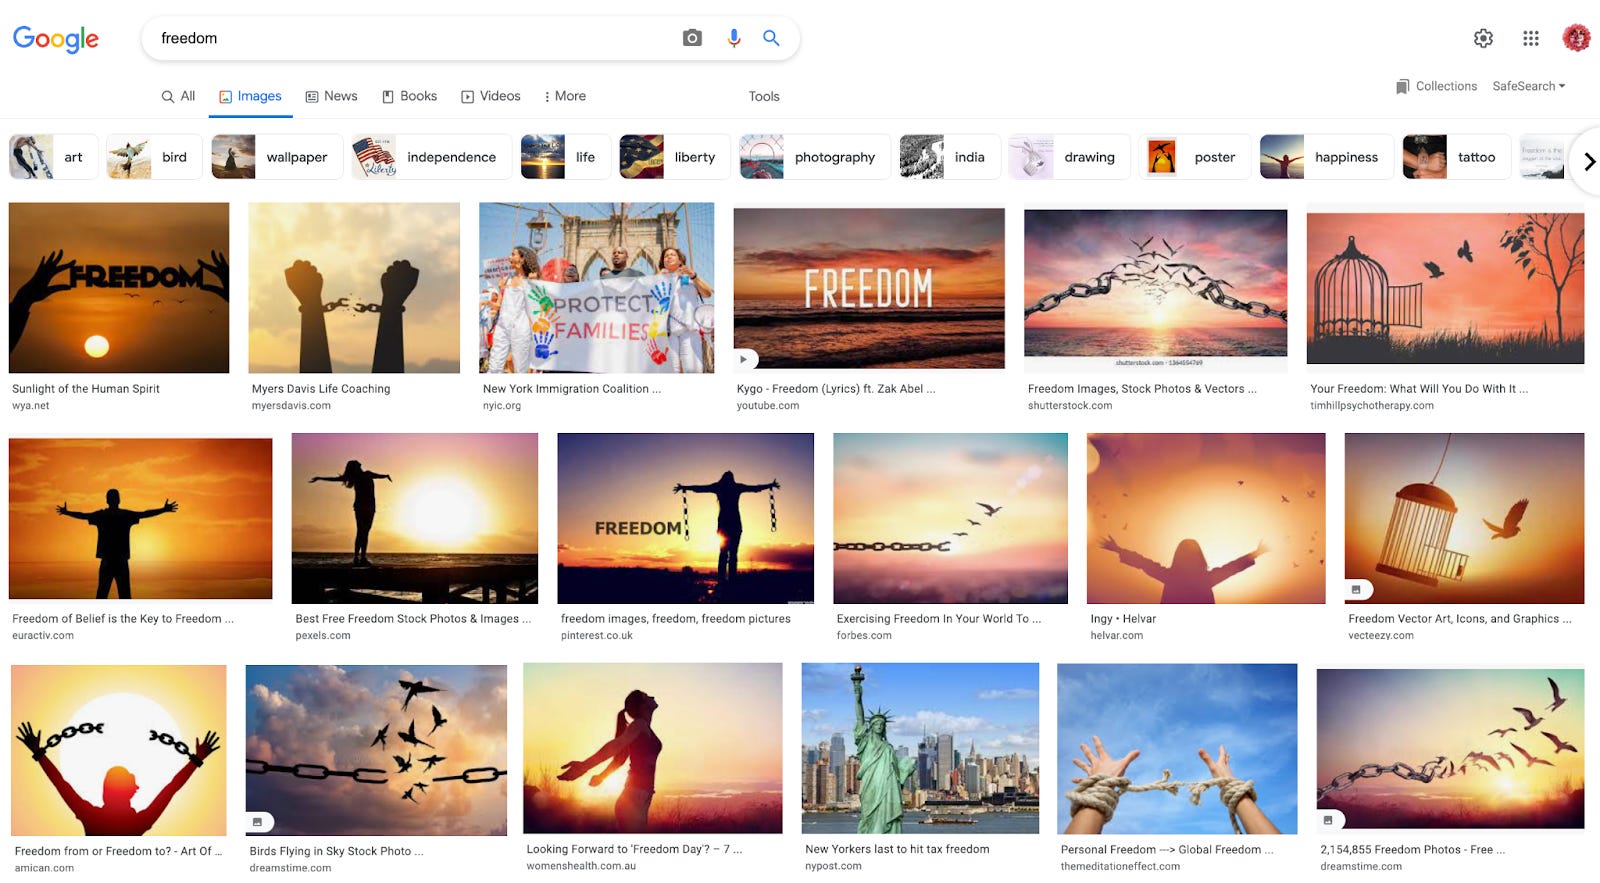Play the Kygo Freedom video thumbnail
The height and width of the screenshot is (883, 1600).
point(869,288)
